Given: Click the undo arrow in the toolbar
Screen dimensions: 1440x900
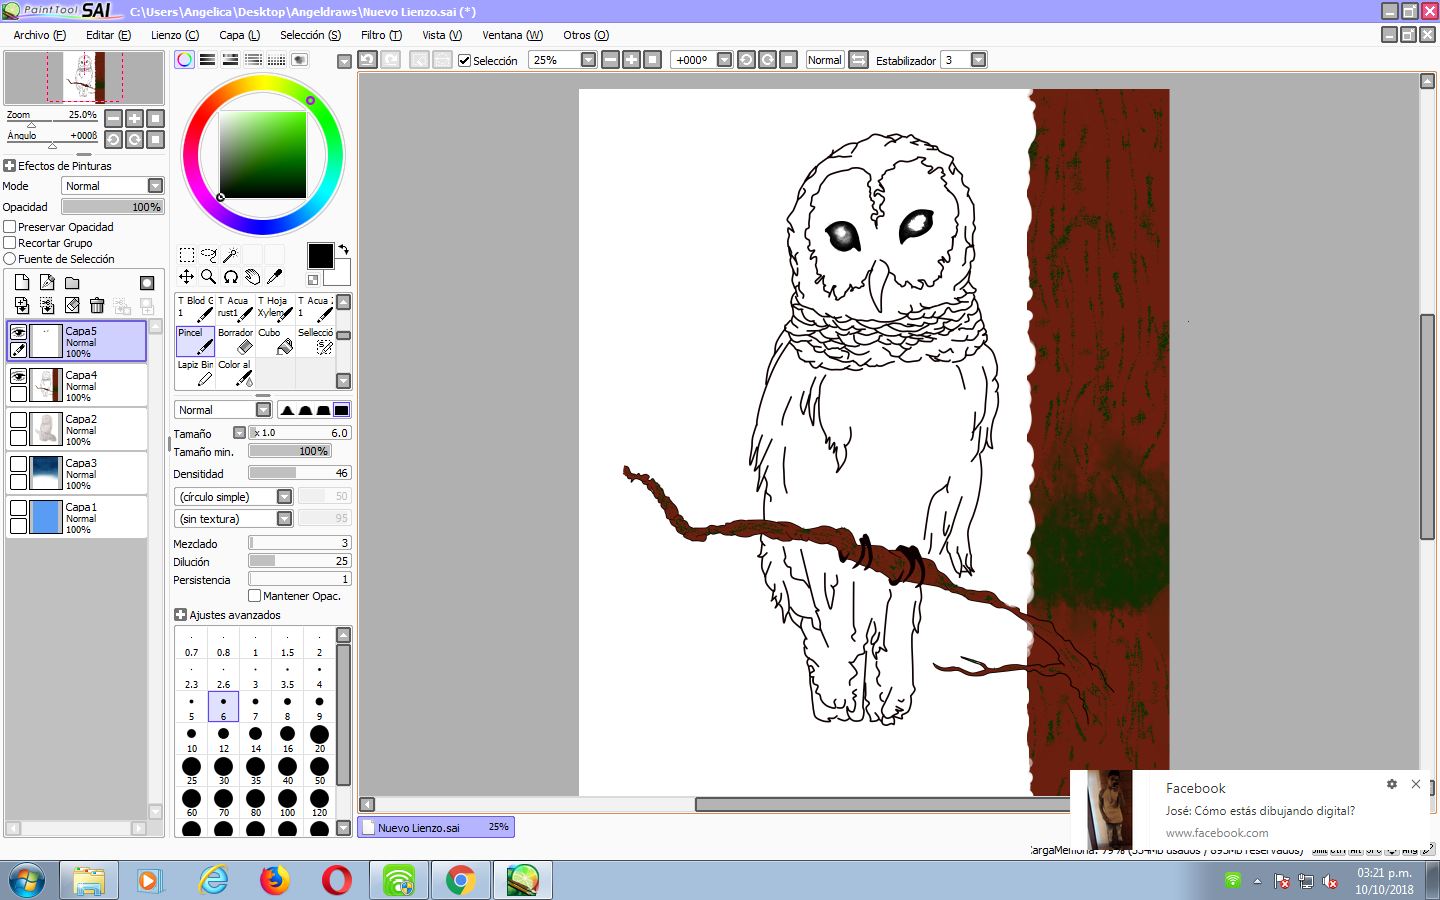Looking at the screenshot, I should (x=367, y=60).
